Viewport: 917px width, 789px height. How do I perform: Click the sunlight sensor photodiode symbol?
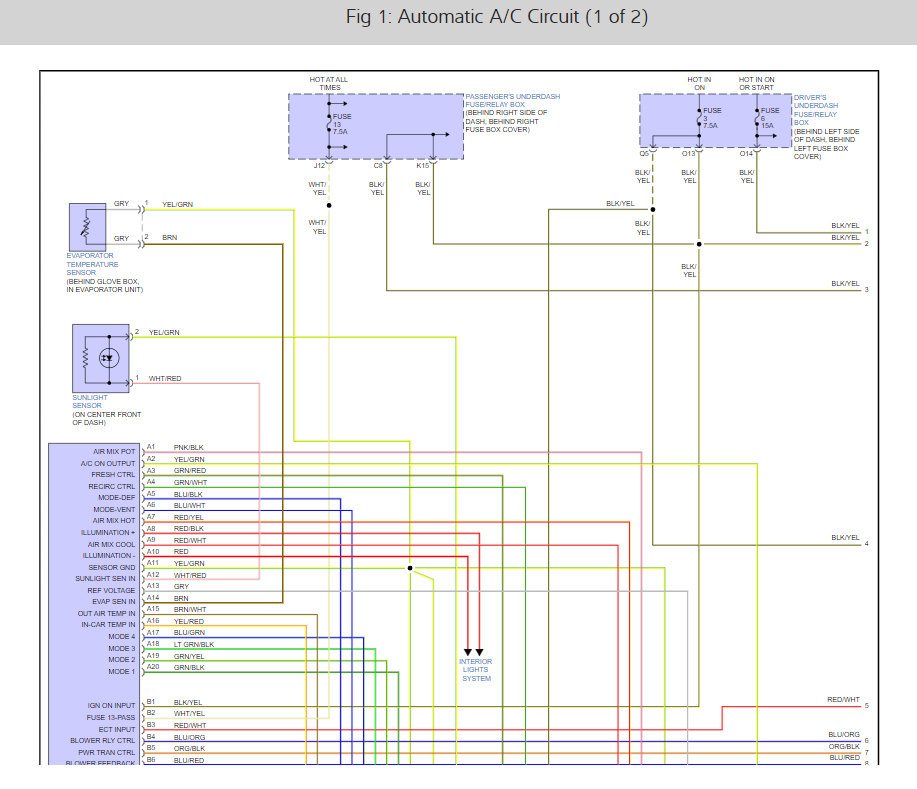click(x=109, y=358)
